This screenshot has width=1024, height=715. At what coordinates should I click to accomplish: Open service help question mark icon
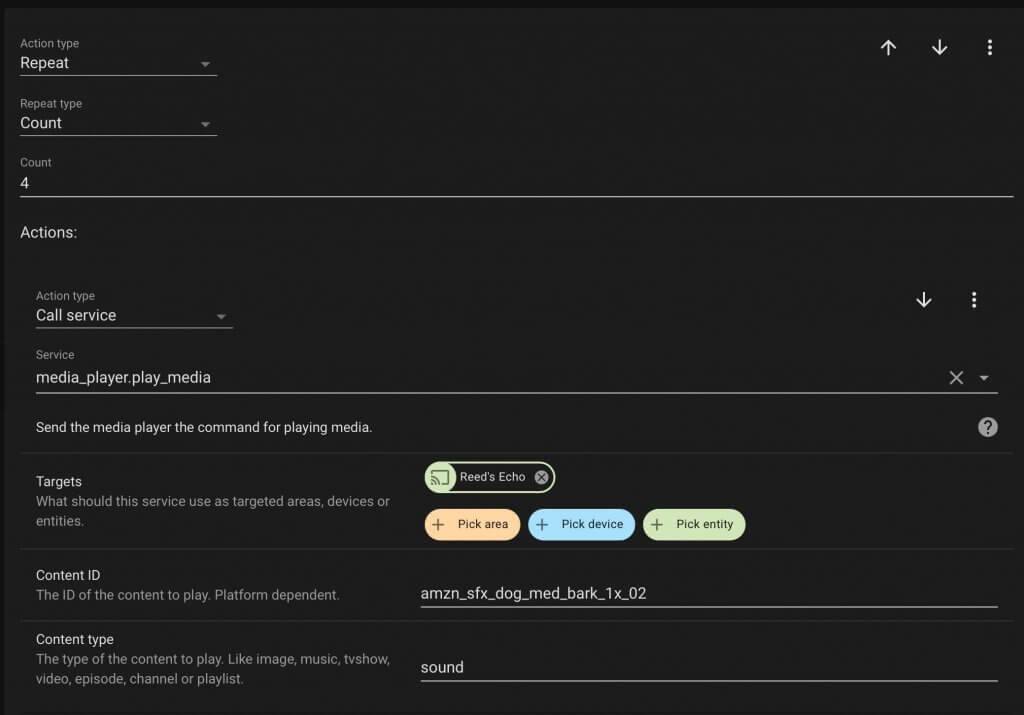[x=987, y=427]
